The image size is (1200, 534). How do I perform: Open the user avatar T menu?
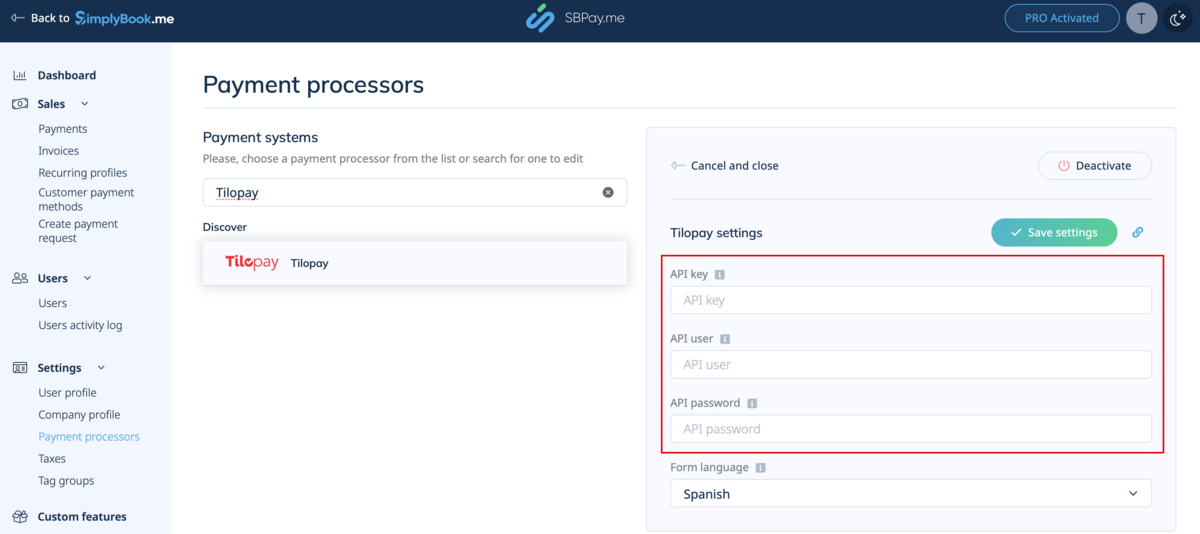1141,18
